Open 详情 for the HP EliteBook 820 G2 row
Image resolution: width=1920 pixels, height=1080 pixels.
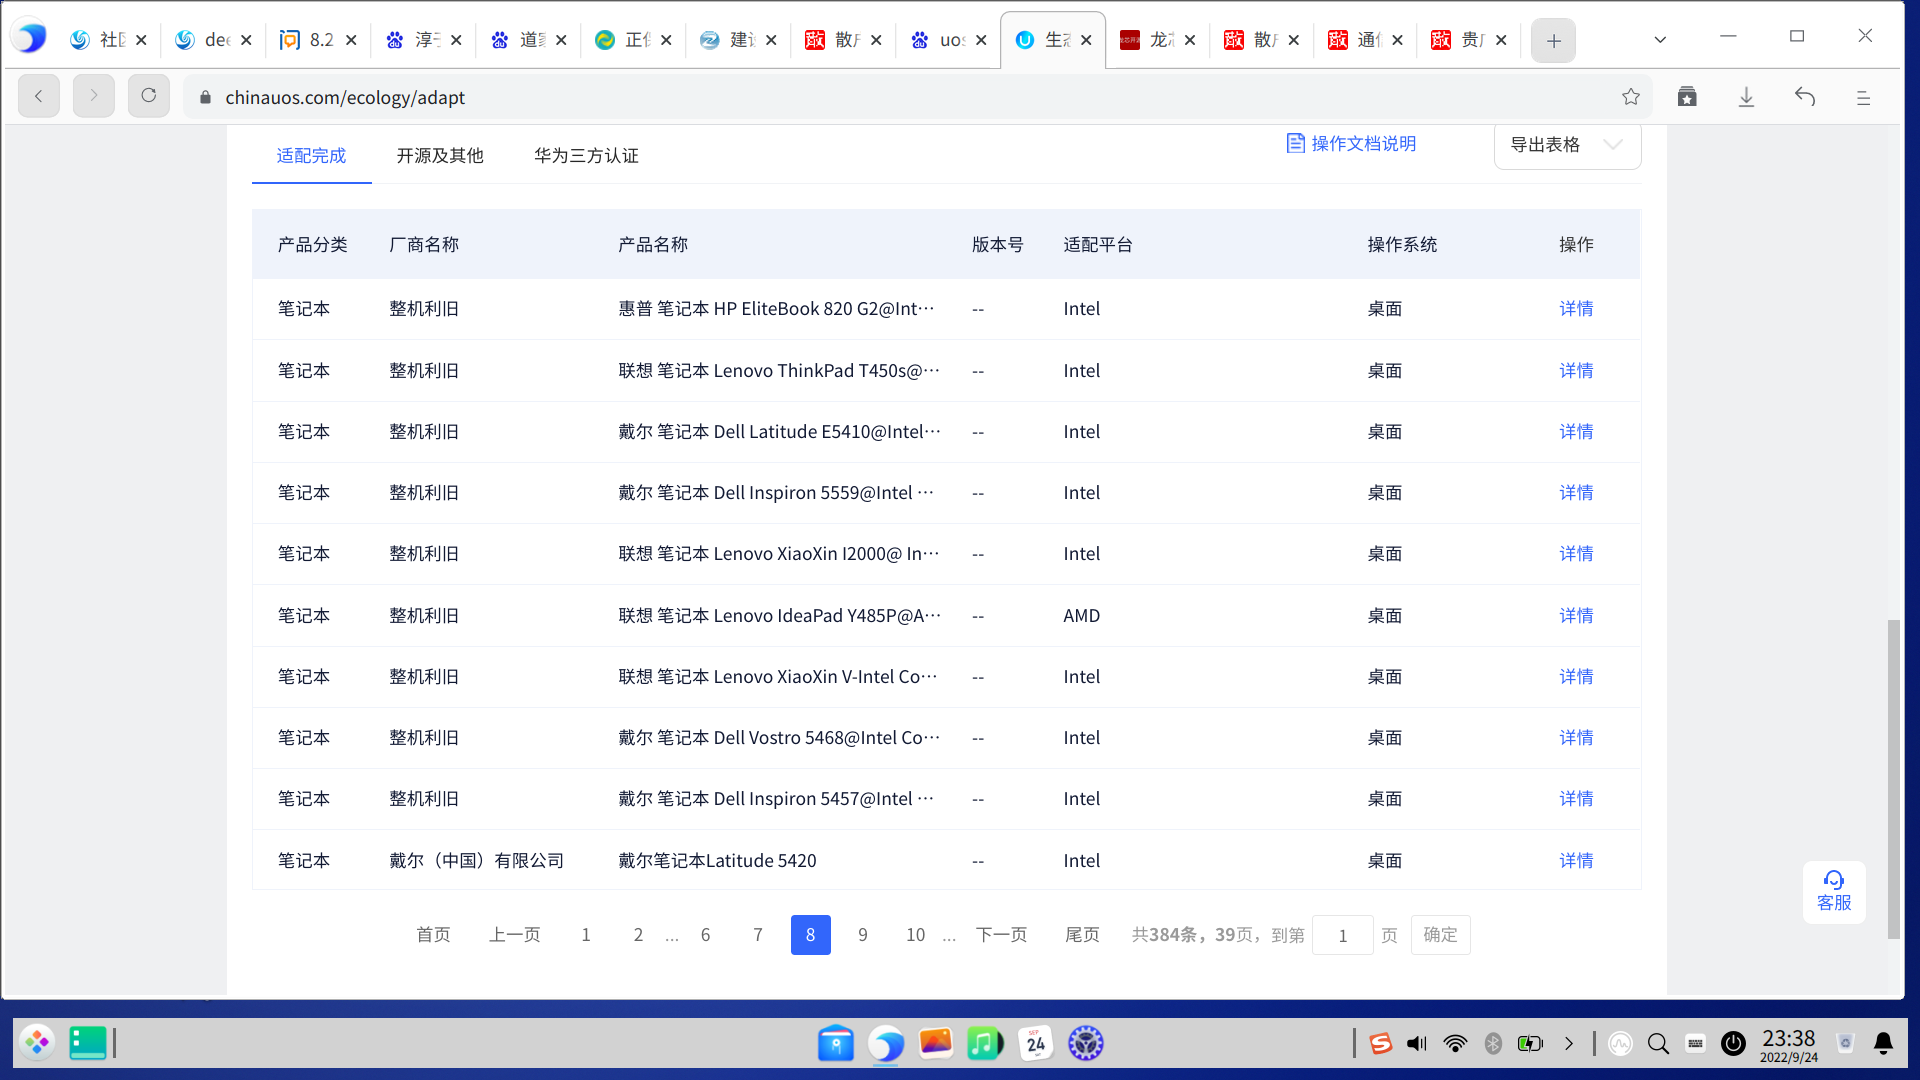[1576, 309]
